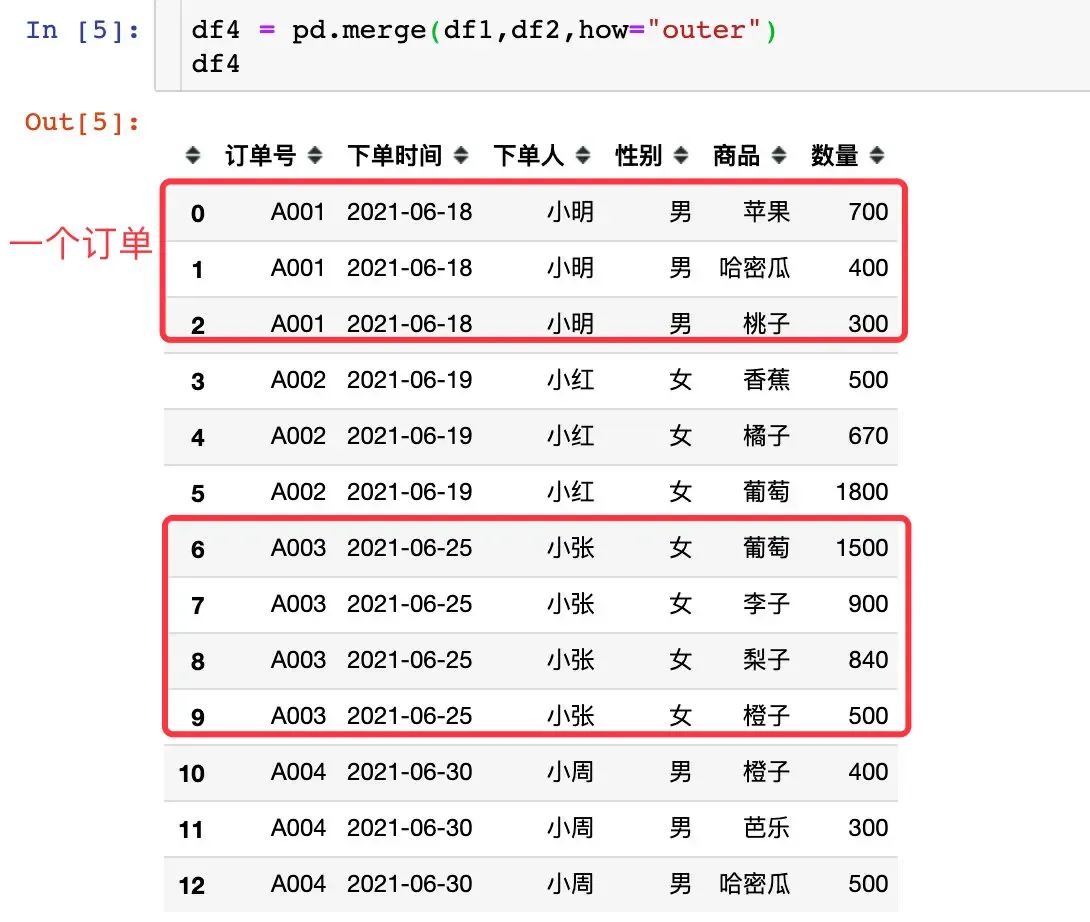The image size is (1090, 922).
Task: Click the 下单时间 column header text
Action: tap(395, 156)
